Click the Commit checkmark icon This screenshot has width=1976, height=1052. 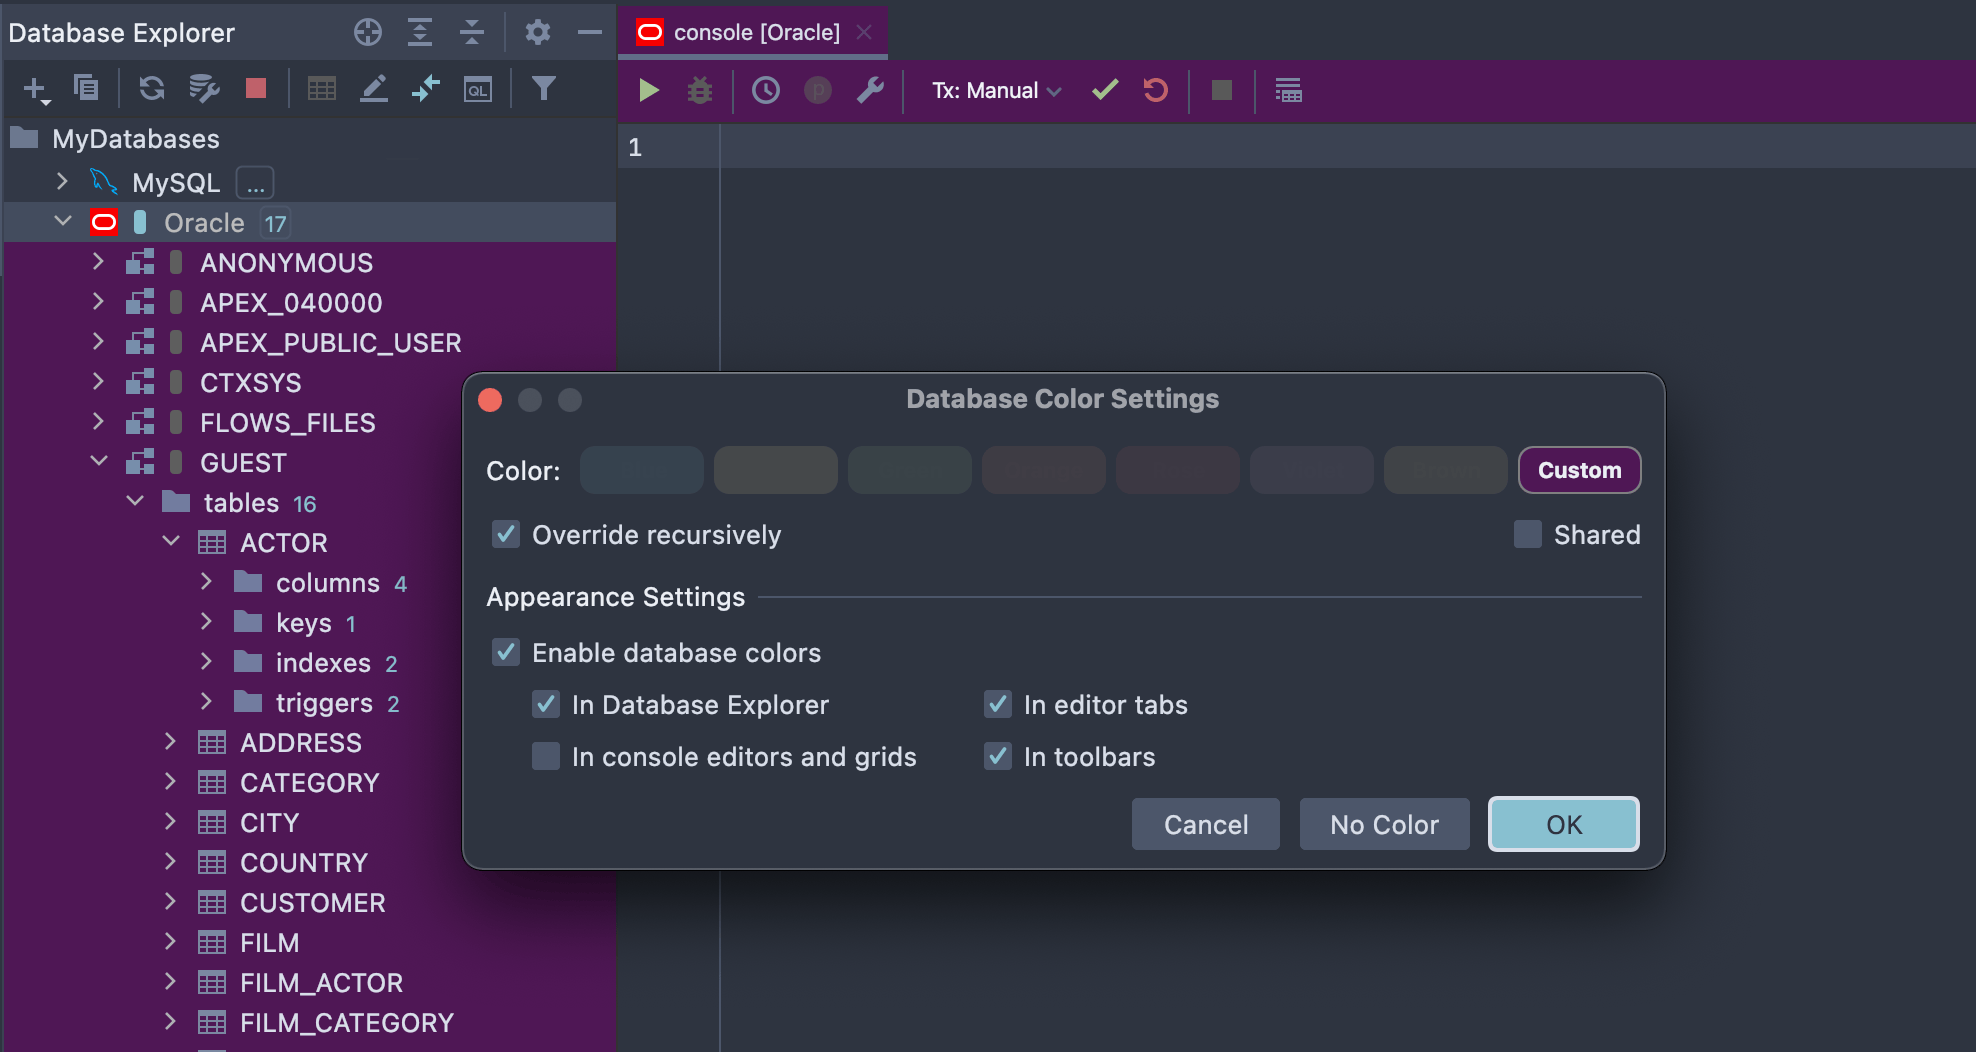(1105, 91)
